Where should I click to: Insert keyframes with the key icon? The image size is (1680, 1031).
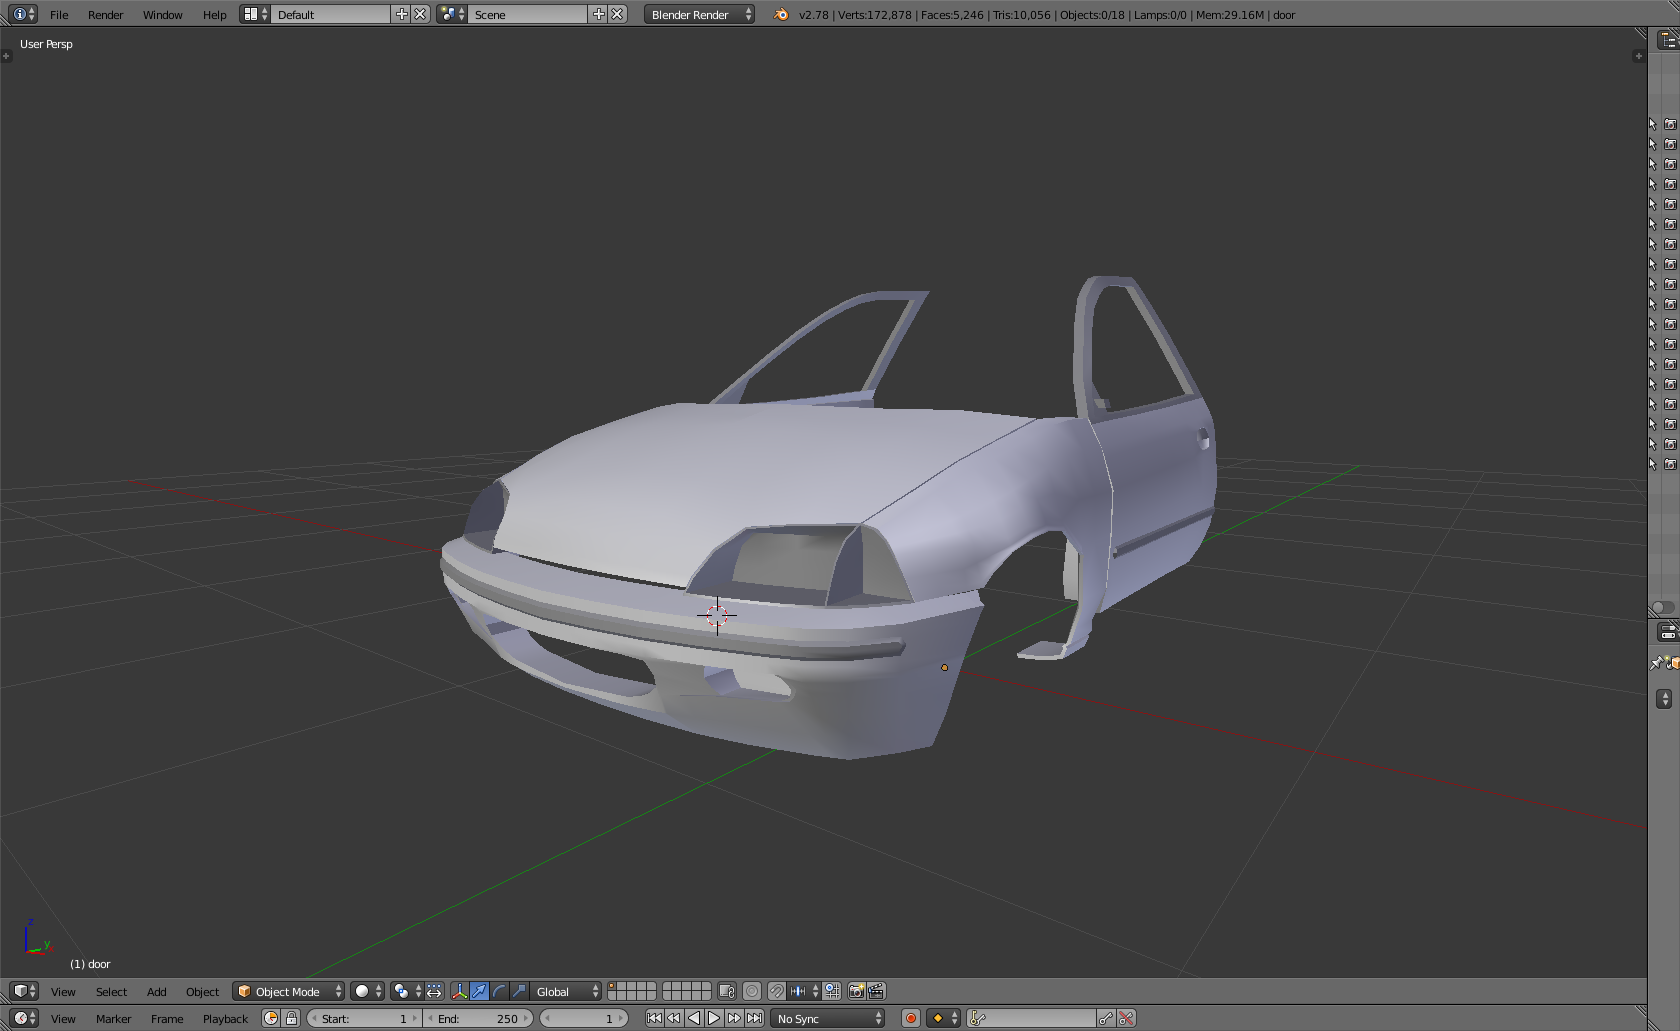coord(1106,1018)
